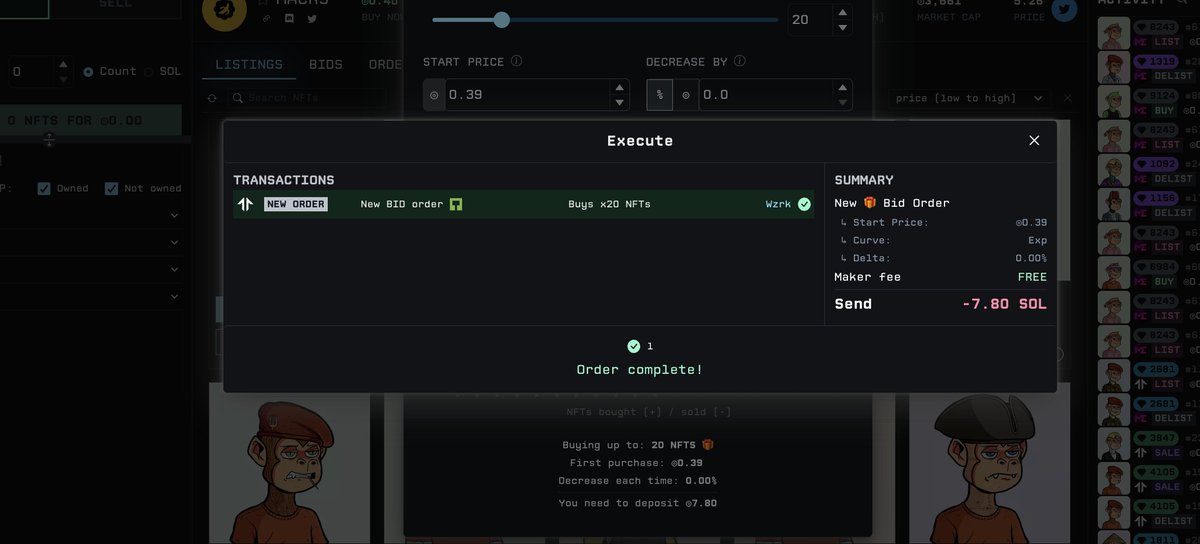Click the START PRICE field showing 0.39

coord(527,95)
